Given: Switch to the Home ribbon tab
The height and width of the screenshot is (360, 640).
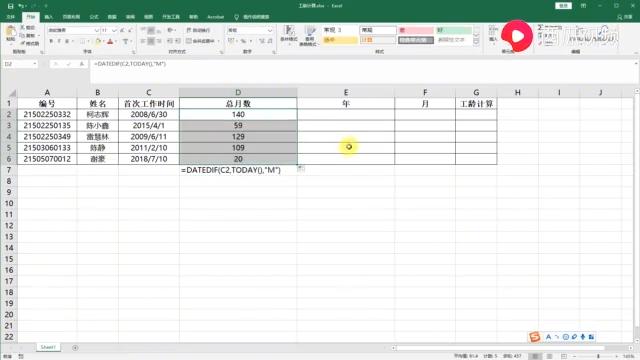Looking at the screenshot, I should pyautogui.click(x=31, y=17).
